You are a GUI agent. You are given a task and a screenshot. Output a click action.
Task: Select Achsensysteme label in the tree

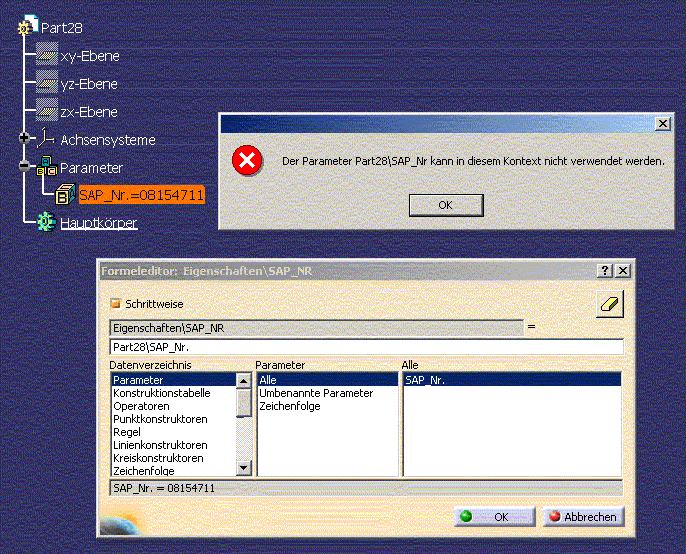click(x=108, y=140)
